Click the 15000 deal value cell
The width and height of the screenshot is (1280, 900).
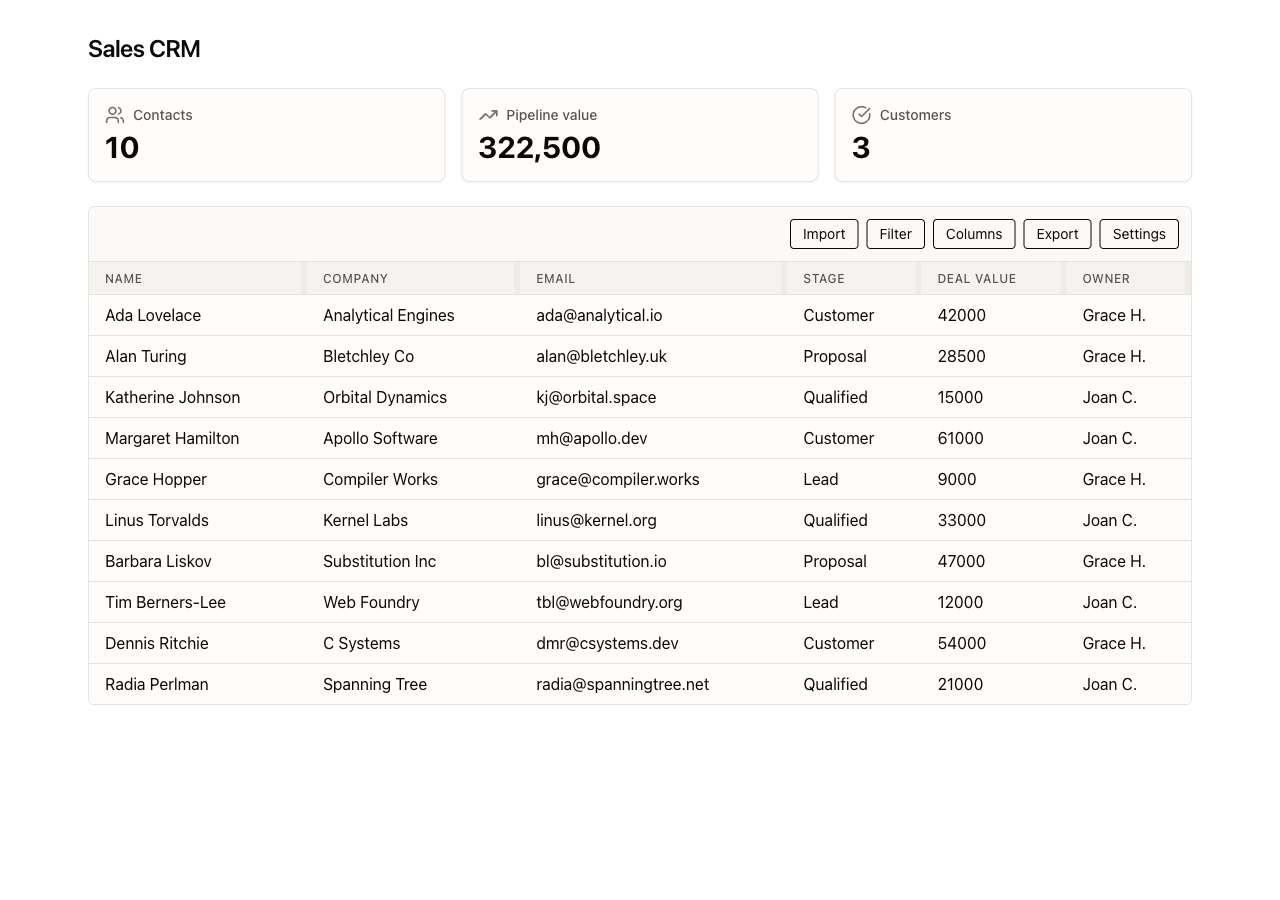tap(994, 397)
